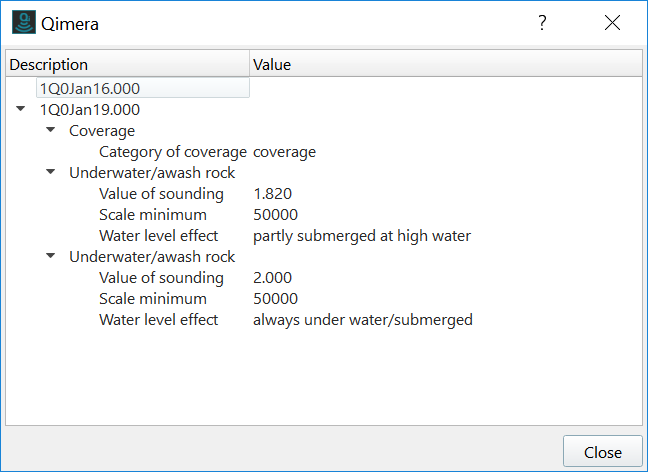This screenshot has height=472, width=648.
Task: Click the Value column header
Action: coord(272,65)
